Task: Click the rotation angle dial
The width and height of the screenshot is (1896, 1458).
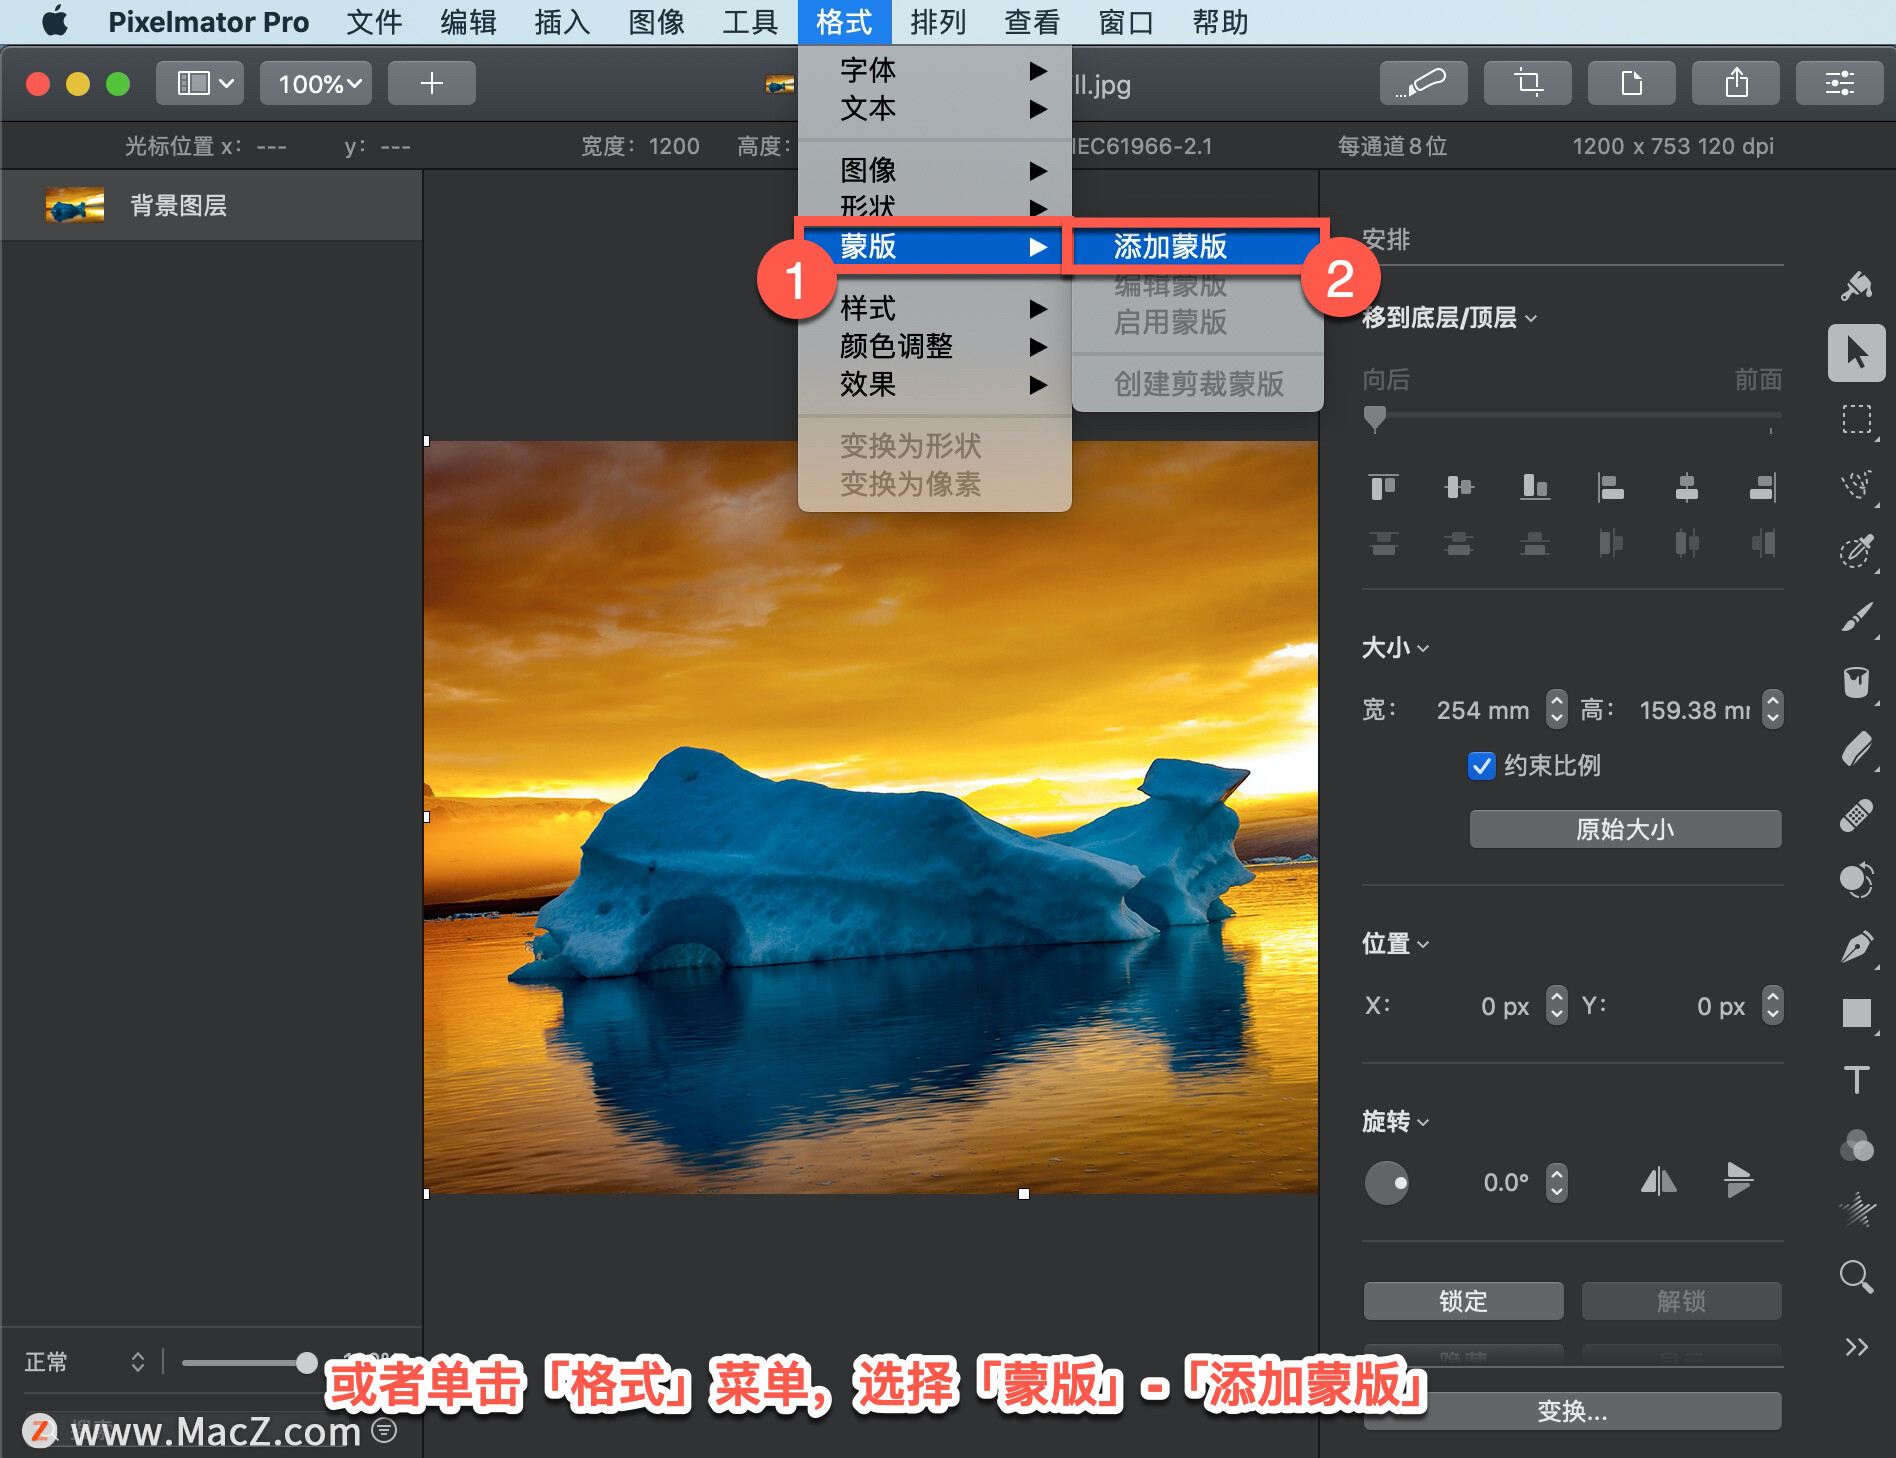Action: point(1386,1183)
